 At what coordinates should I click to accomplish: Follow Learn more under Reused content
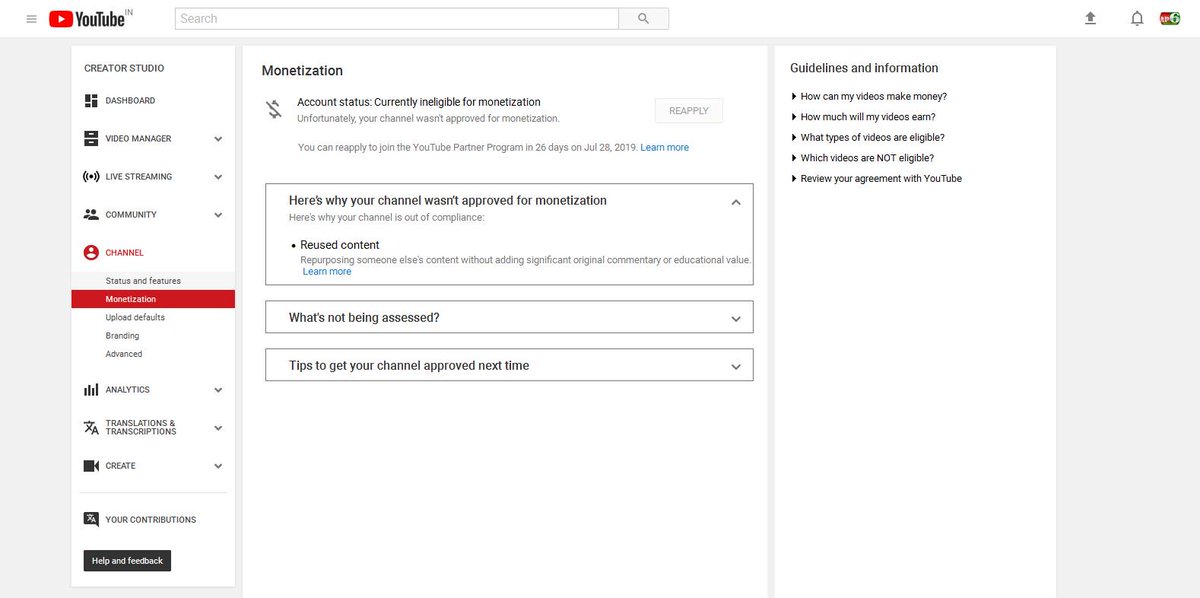pos(327,272)
